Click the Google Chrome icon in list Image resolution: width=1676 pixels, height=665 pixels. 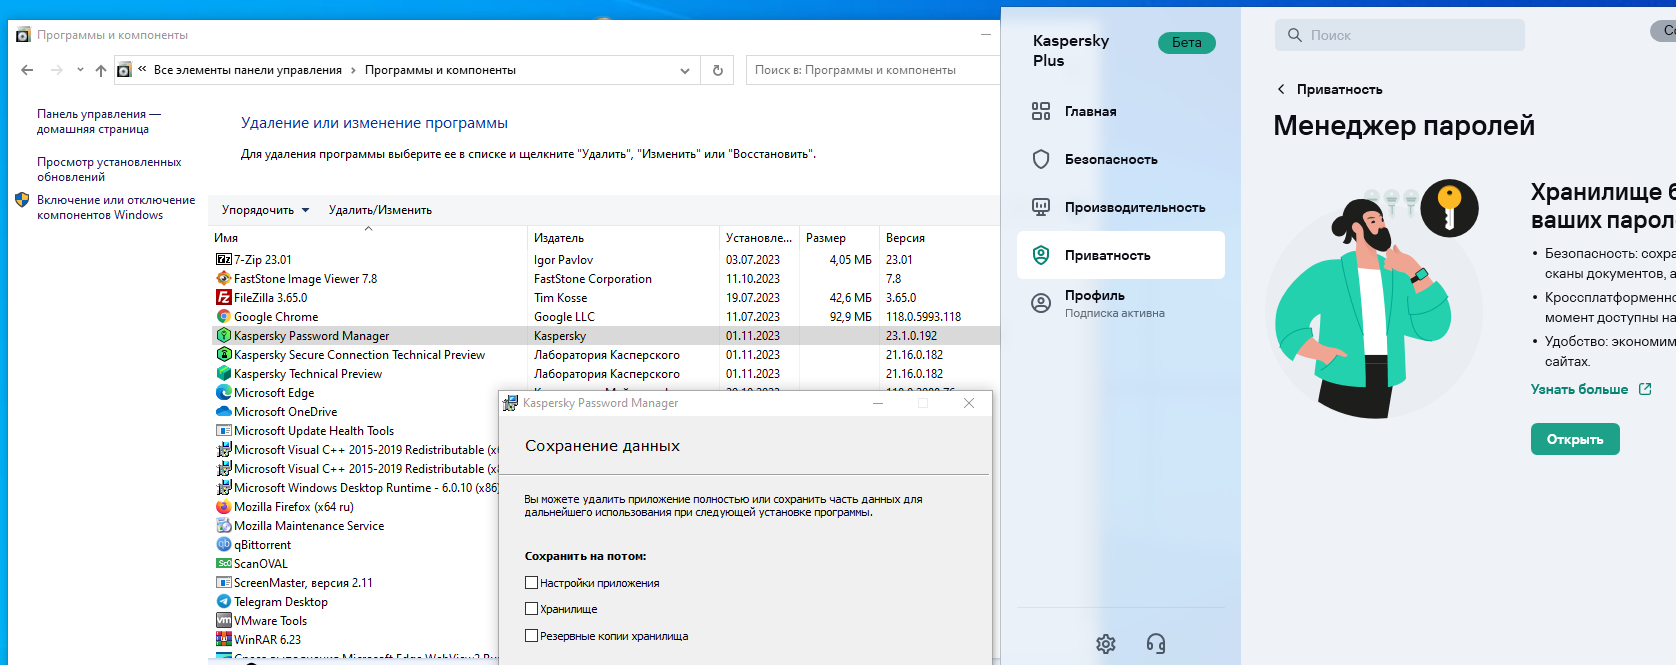pyautogui.click(x=224, y=317)
